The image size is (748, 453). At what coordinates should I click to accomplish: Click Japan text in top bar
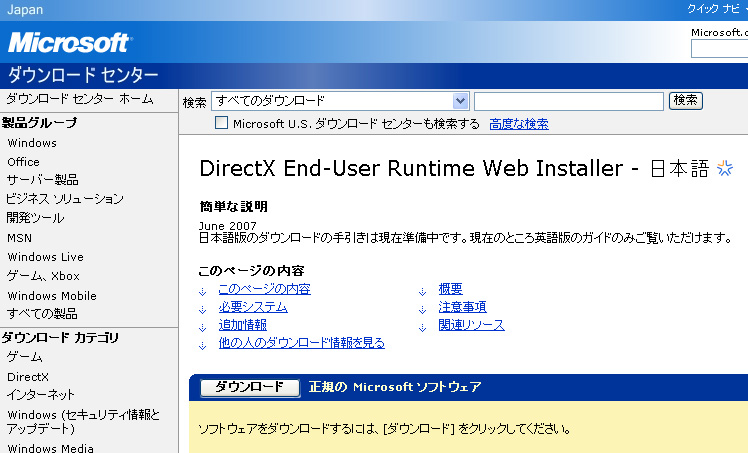25,10
